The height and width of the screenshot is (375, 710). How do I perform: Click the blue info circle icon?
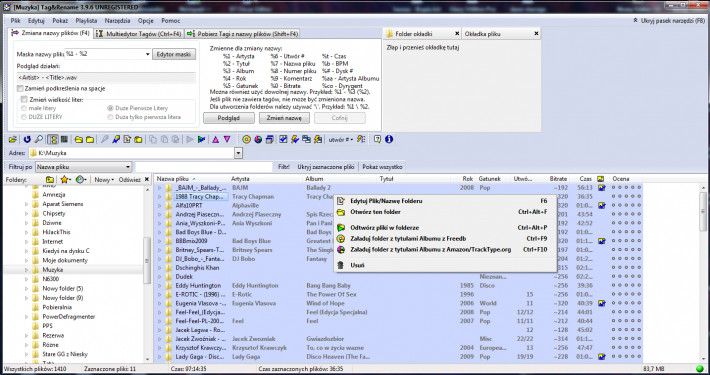(389, 139)
